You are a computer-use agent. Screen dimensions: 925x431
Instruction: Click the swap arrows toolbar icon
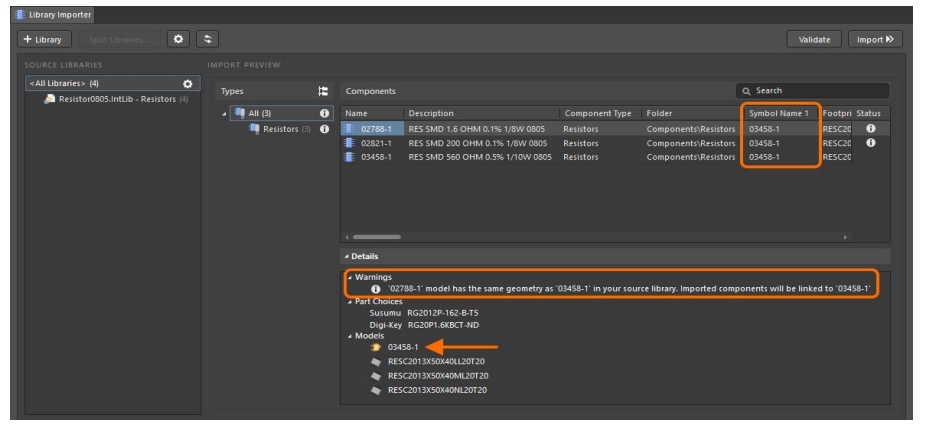pyautogui.click(x=207, y=40)
